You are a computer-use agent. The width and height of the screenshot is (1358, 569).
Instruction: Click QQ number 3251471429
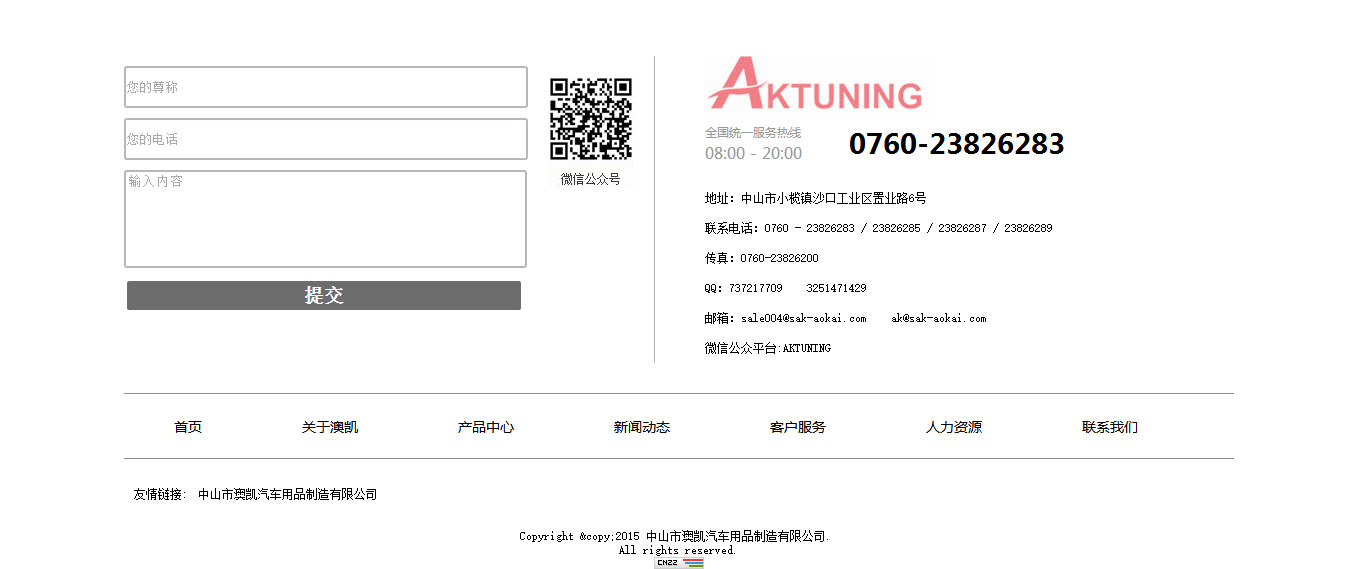[x=836, y=288]
